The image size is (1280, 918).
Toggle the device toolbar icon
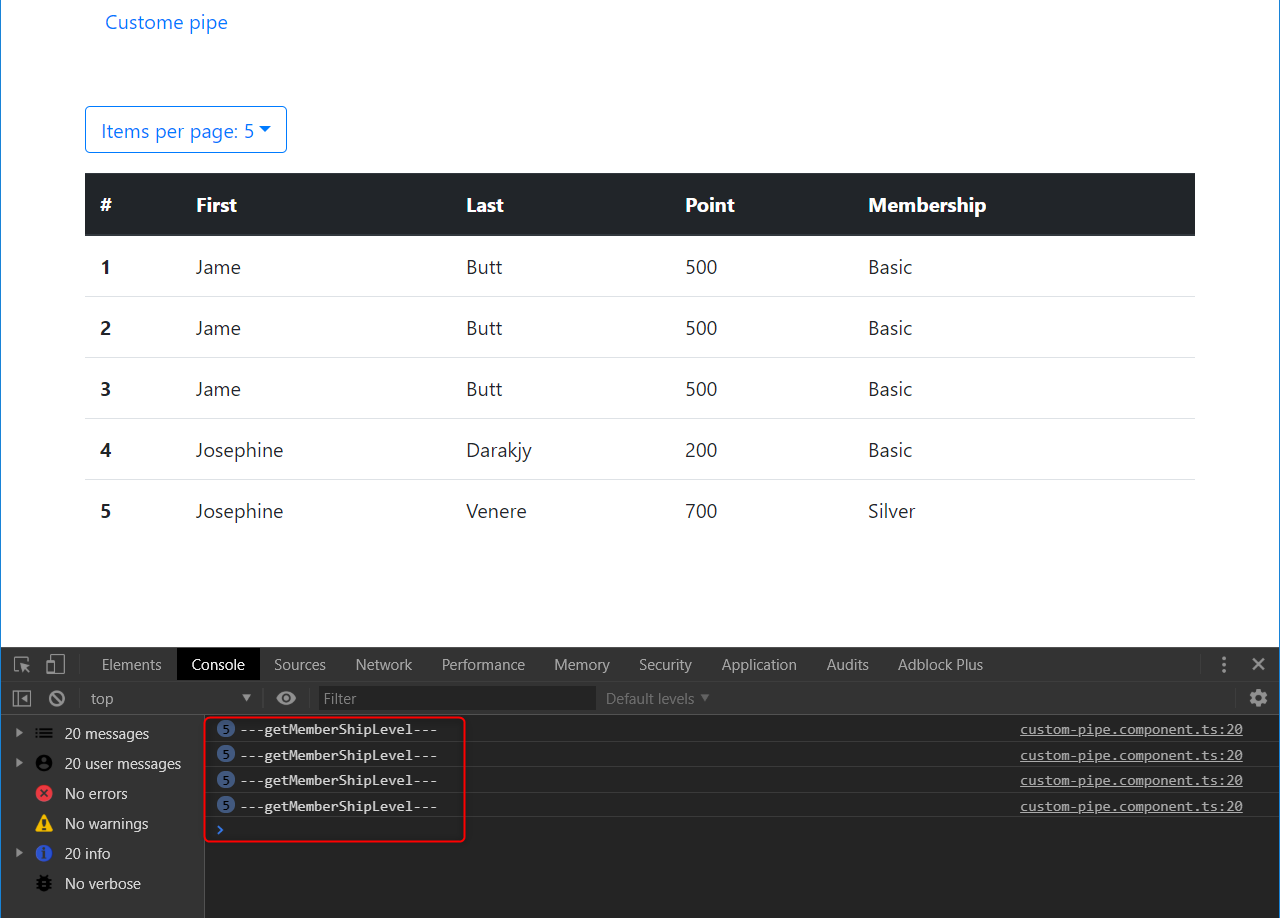56,665
